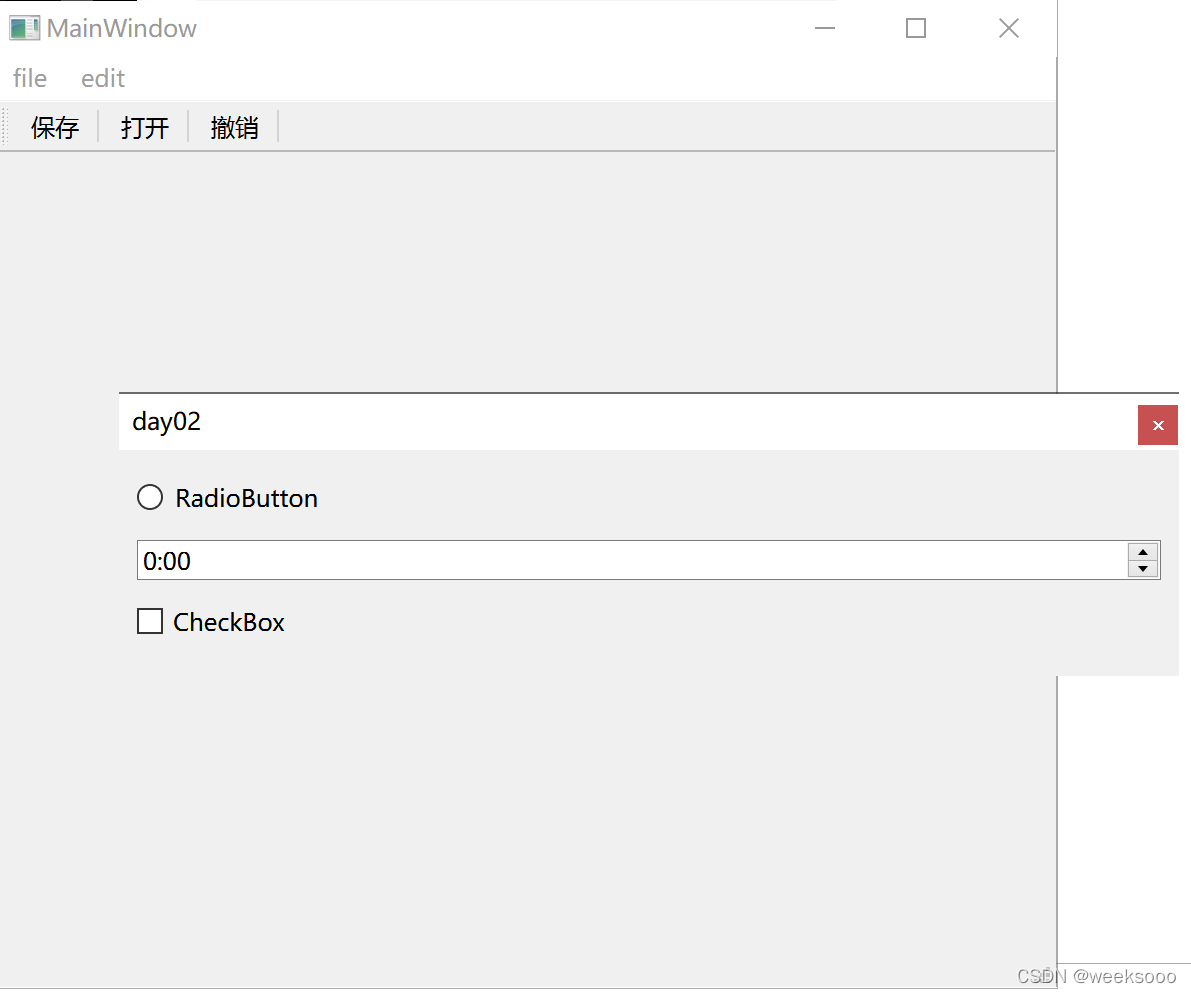This screenshot has height=993, width=1191.
Task: Close the MainWindow window
Action: point(1009,28)
